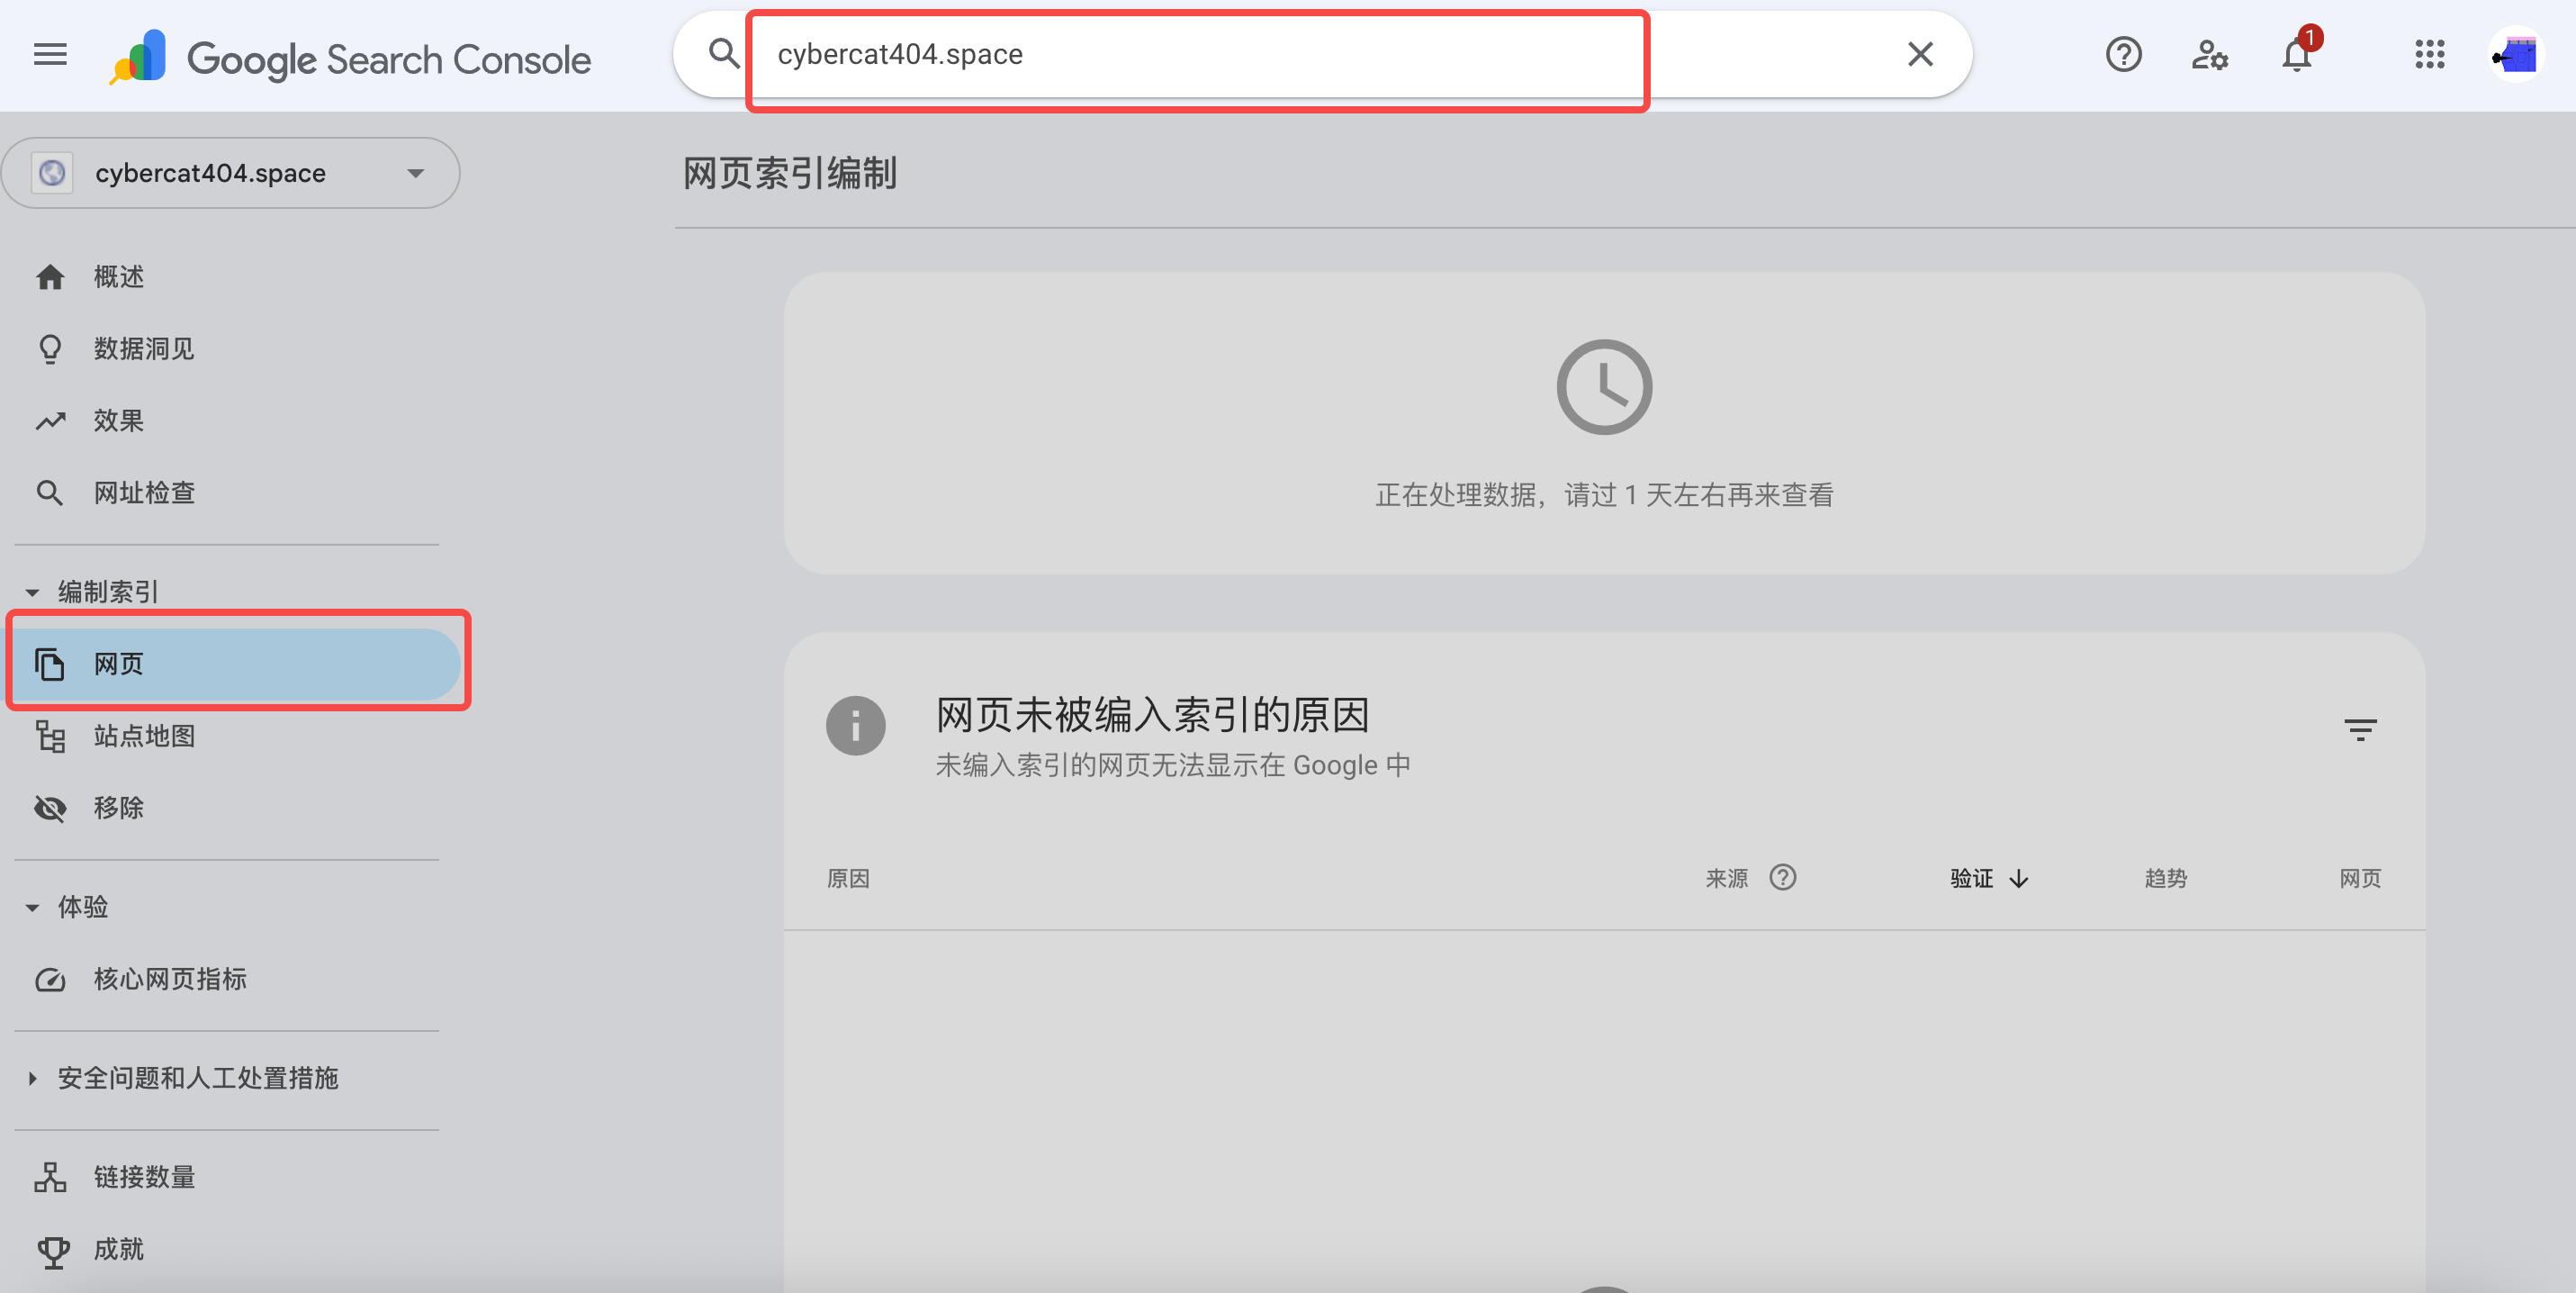Expand 安全问题和人工处置措施 section
The height and width of the screenshot is (1293, 2576).
[182, 1078]
